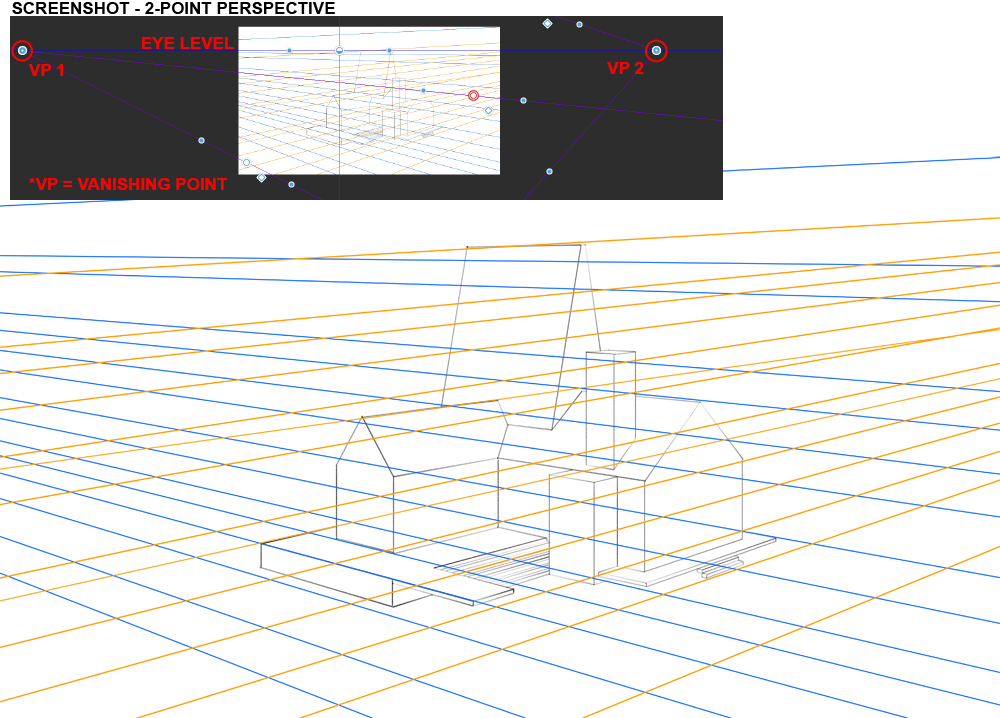Image resolution: width=1000 pixels, height=718 pixels.
Task: Click the red EYE LEVEL label
Action: (187, 43)
